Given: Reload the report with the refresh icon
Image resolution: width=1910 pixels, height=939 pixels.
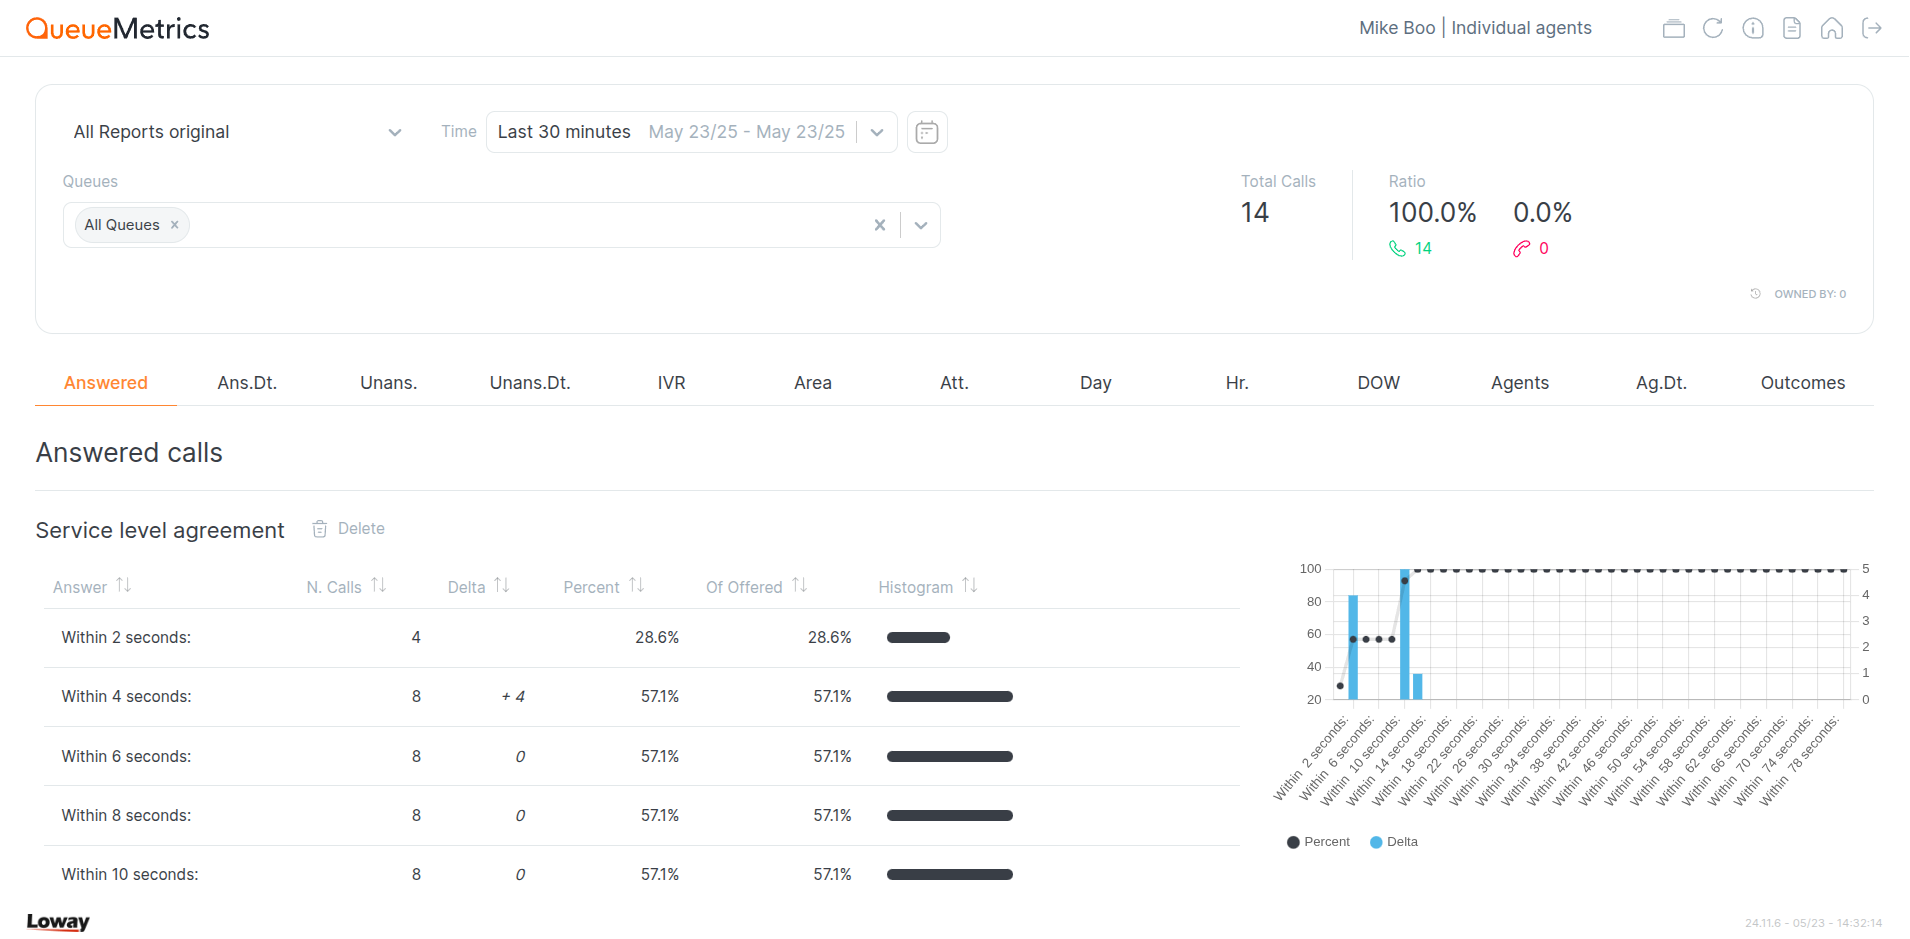Looking at the screenshot, I should click(x=1713, y=28).
